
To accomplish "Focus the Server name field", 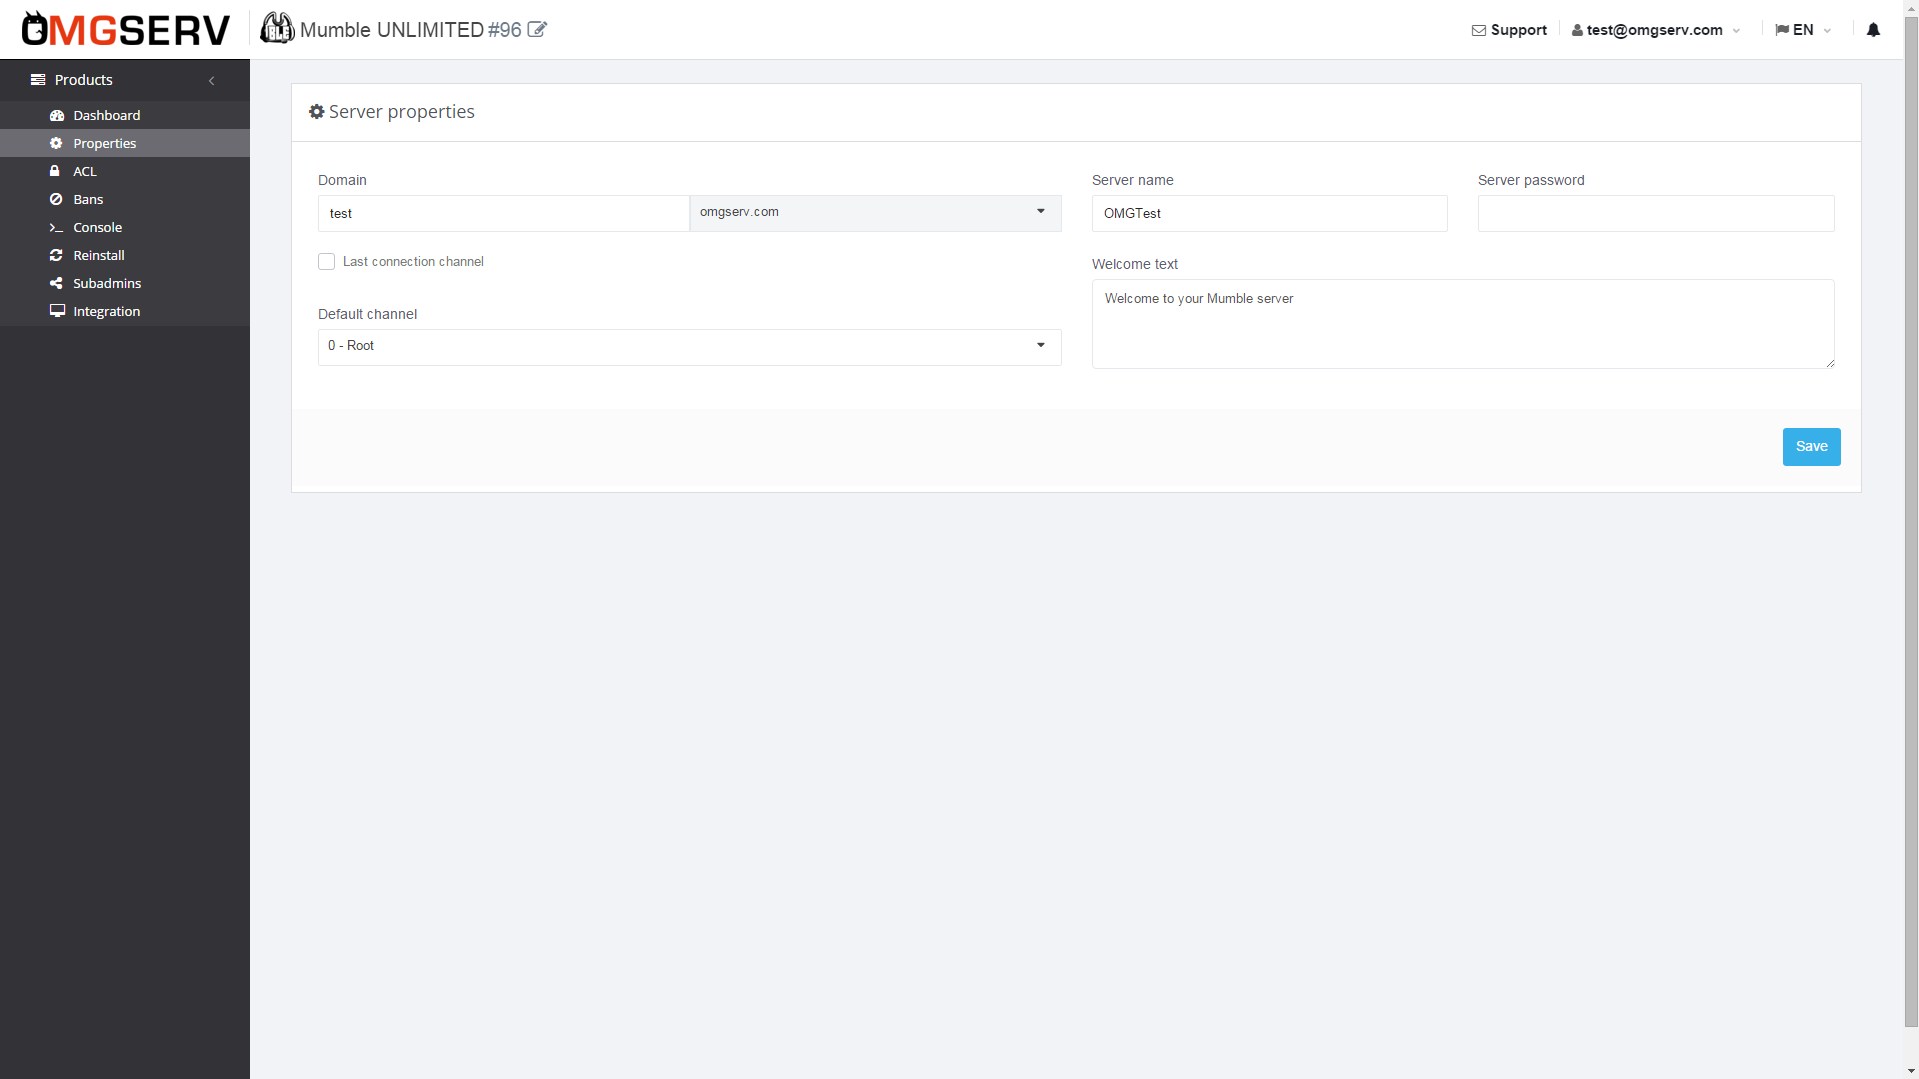I will [x=1269, y=213].
